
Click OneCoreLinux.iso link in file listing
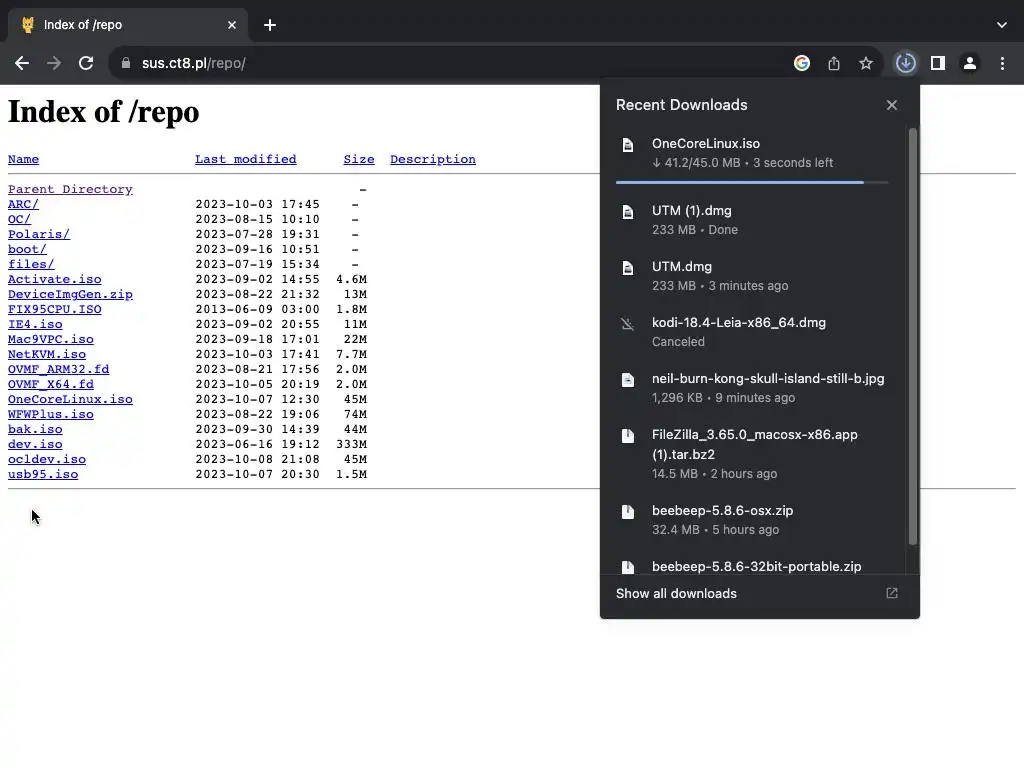70,400
